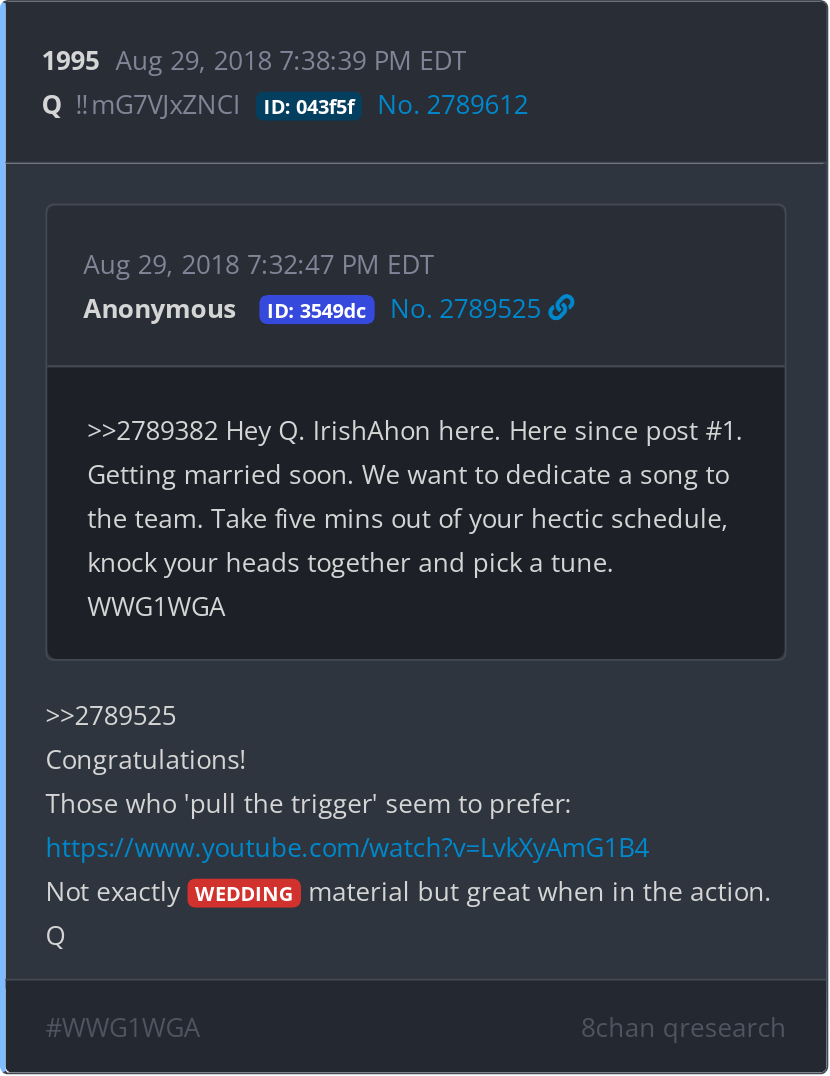Click the red WEDDING highlight tag
The height and width of the screenshot is (1076, 830).
(244, 893)
